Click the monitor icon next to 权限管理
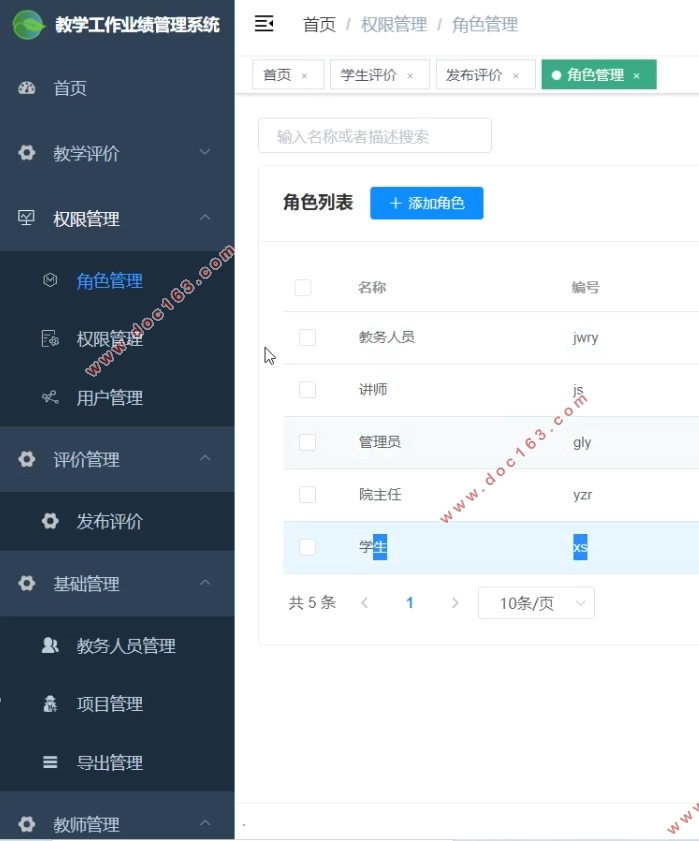 [x=26, y=218]
